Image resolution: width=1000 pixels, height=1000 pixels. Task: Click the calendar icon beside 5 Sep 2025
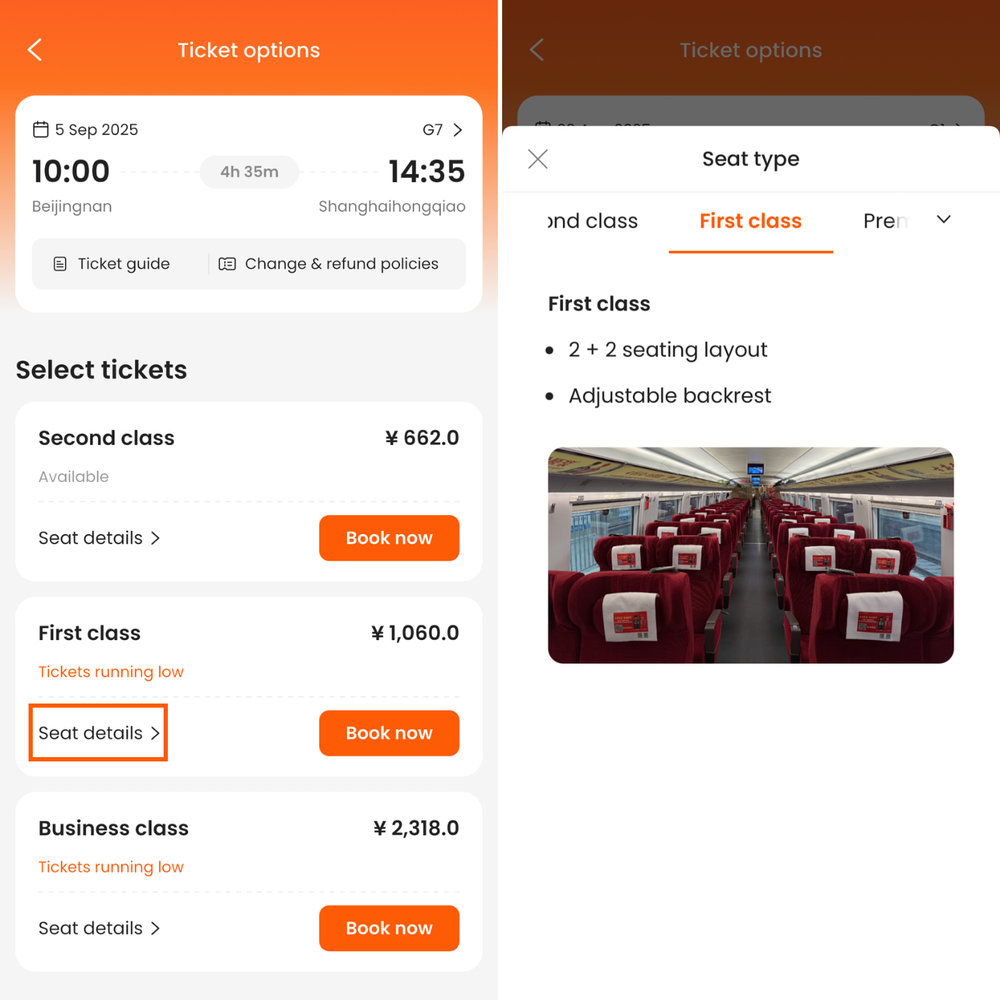pos(41,129)
